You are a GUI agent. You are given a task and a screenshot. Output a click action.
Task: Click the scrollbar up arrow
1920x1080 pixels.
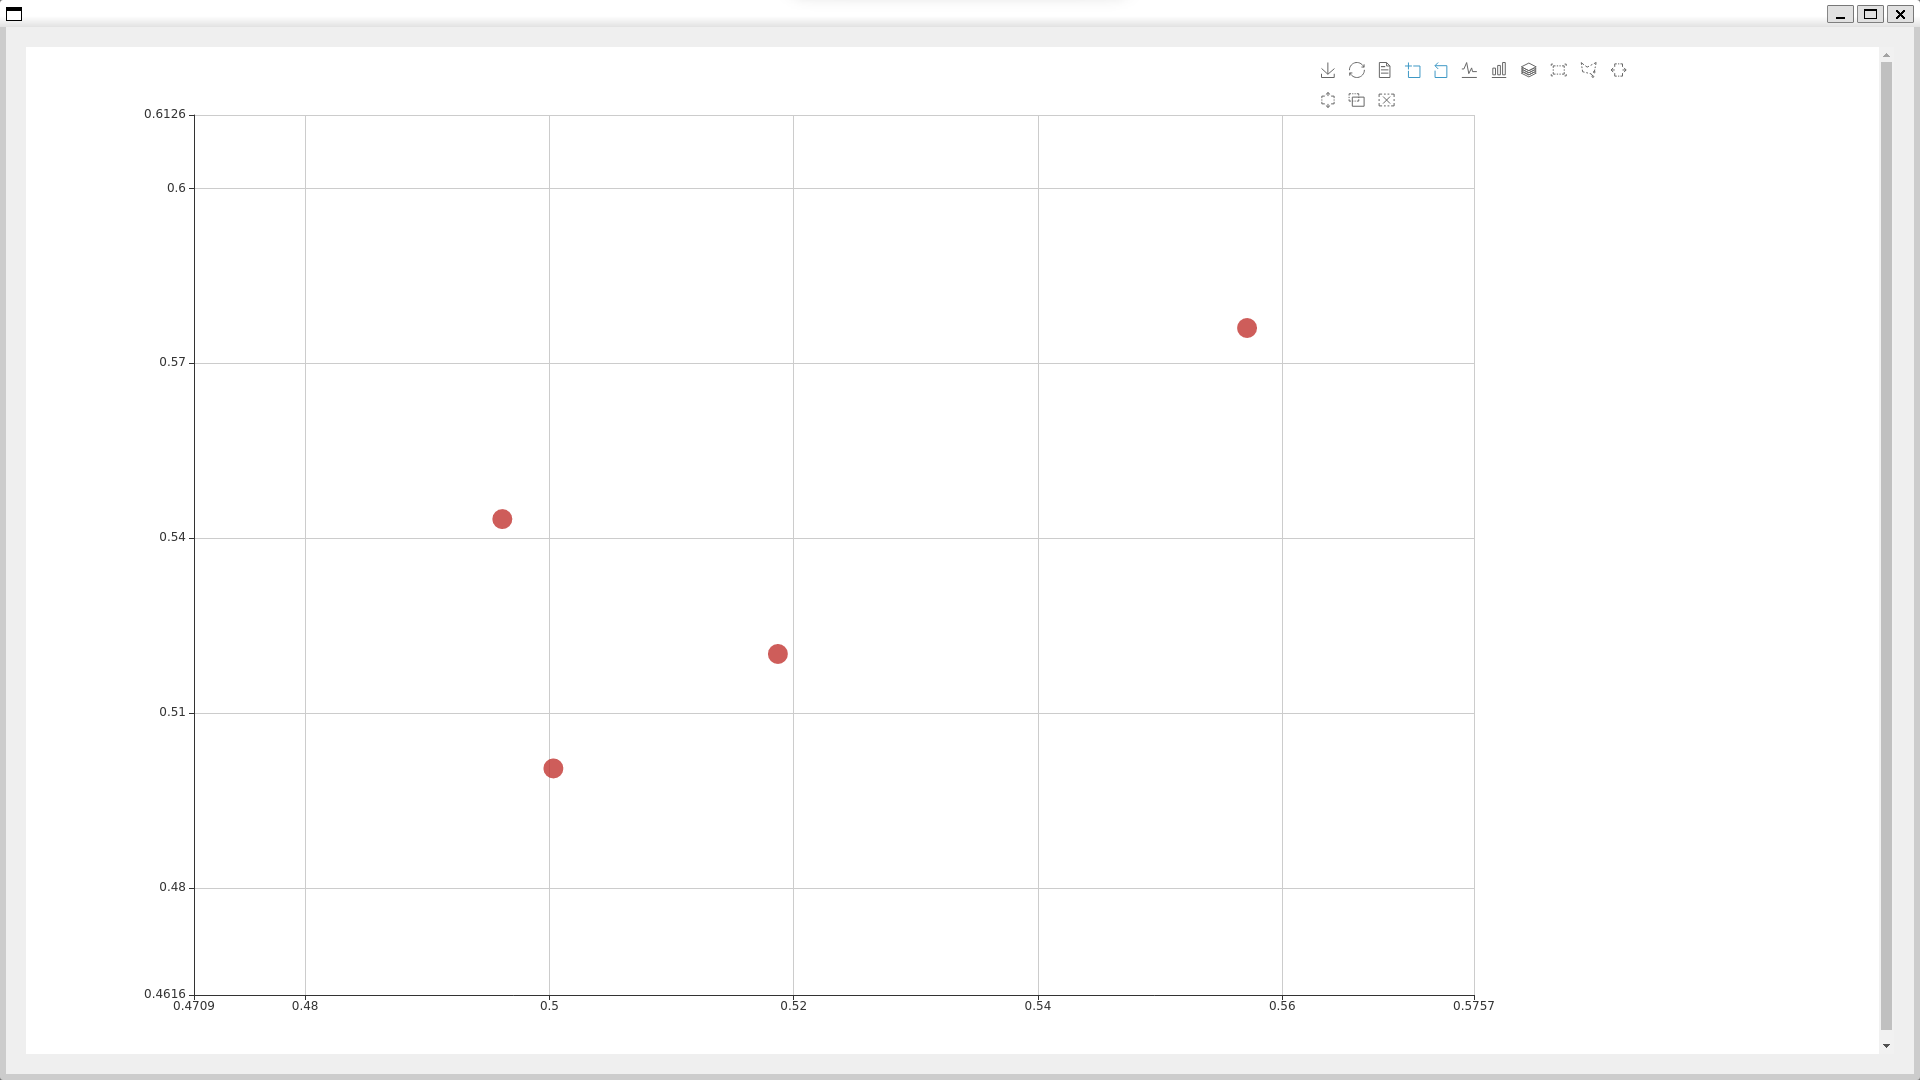click(x=1886, y=56)
